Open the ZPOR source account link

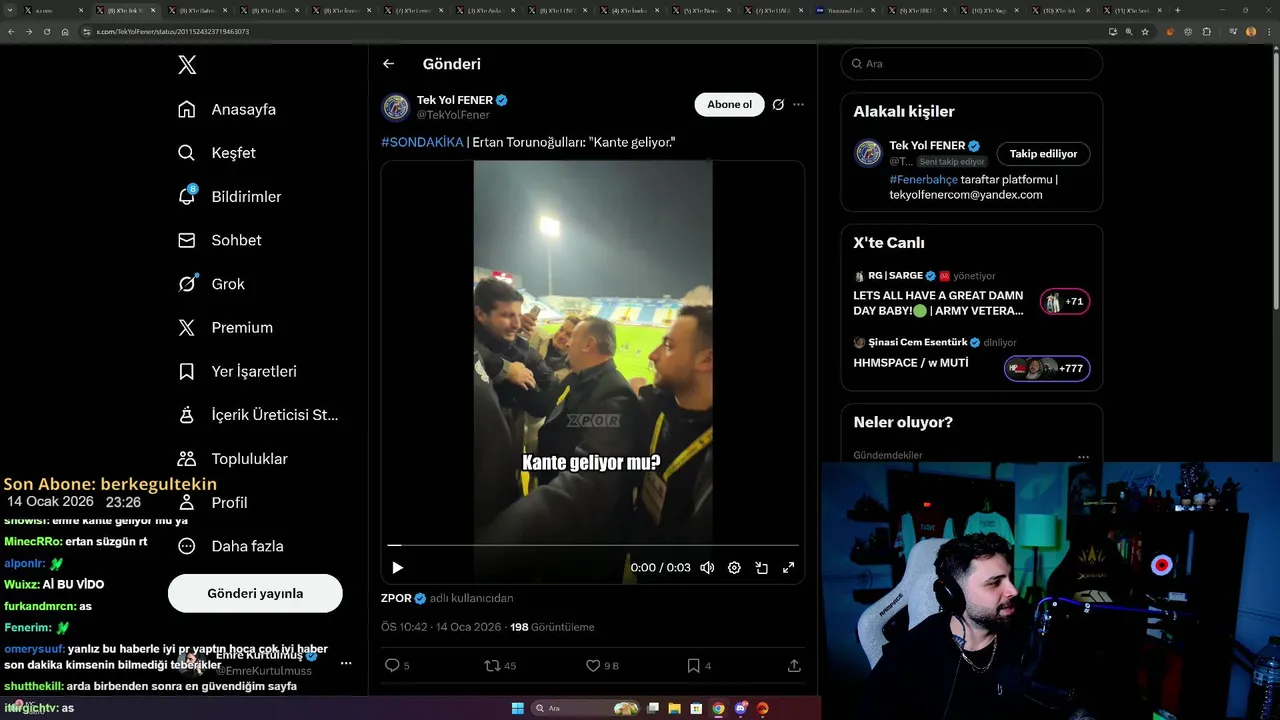point(396,598)
